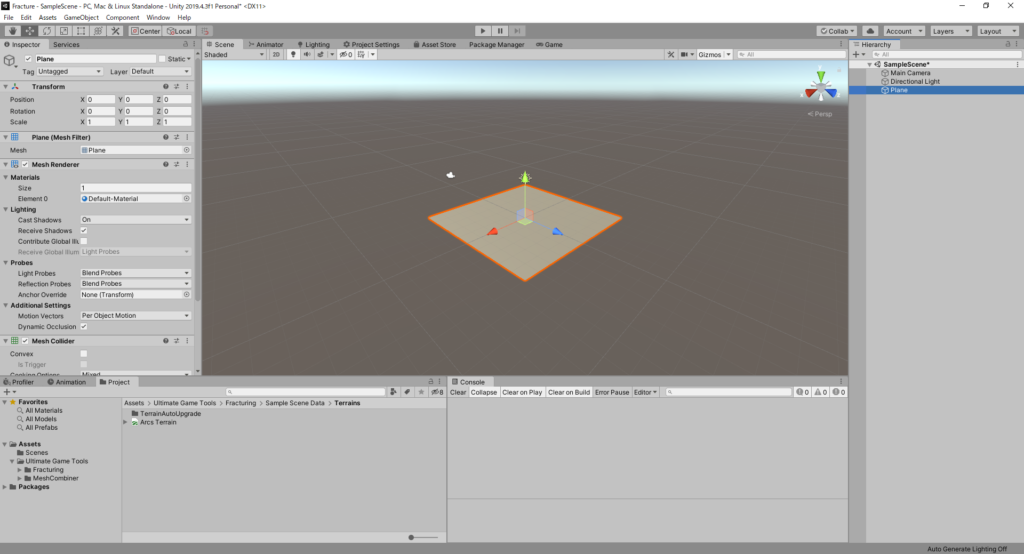Toggle hidden objects visibility counter
The width and height of the screenshot is (1024, 554).
346,55
